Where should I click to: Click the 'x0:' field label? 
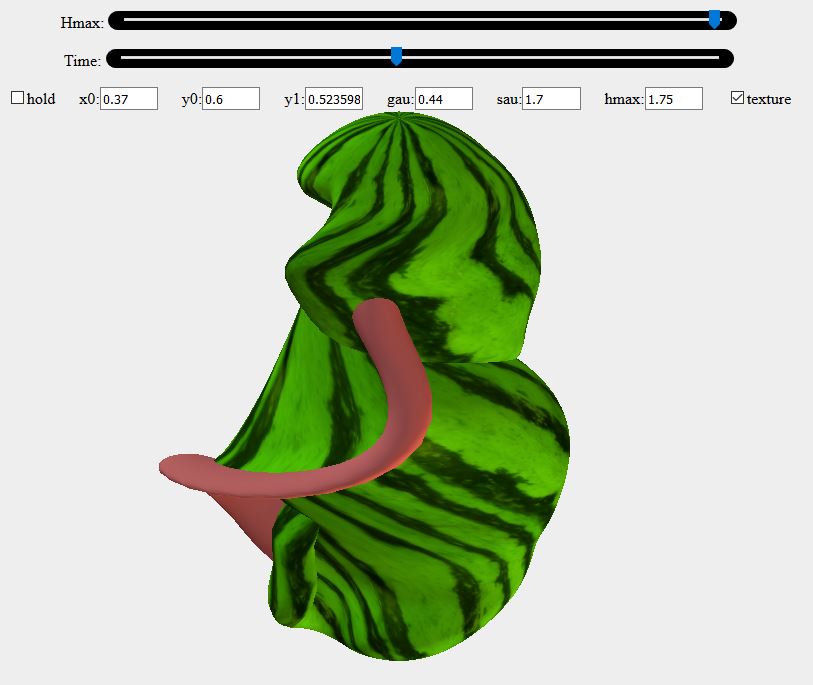tap(89, 99)
